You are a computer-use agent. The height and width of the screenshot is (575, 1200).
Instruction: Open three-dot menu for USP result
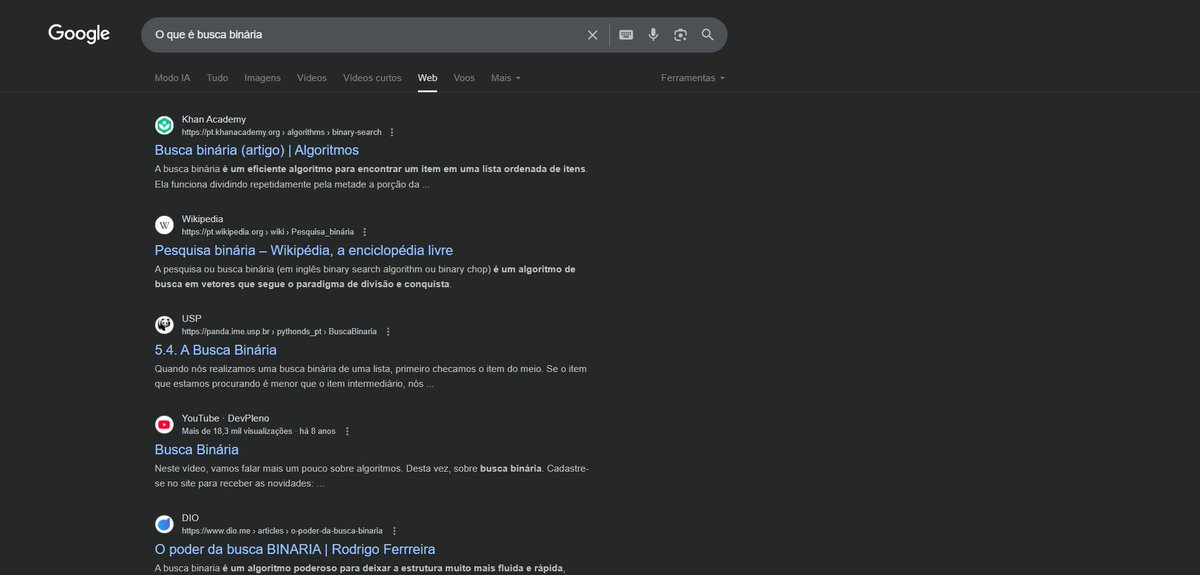(387, 332)
